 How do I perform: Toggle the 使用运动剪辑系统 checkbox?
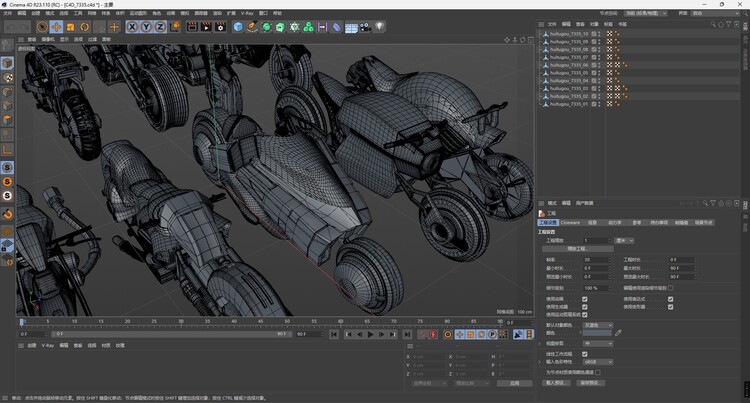(585, 315)
